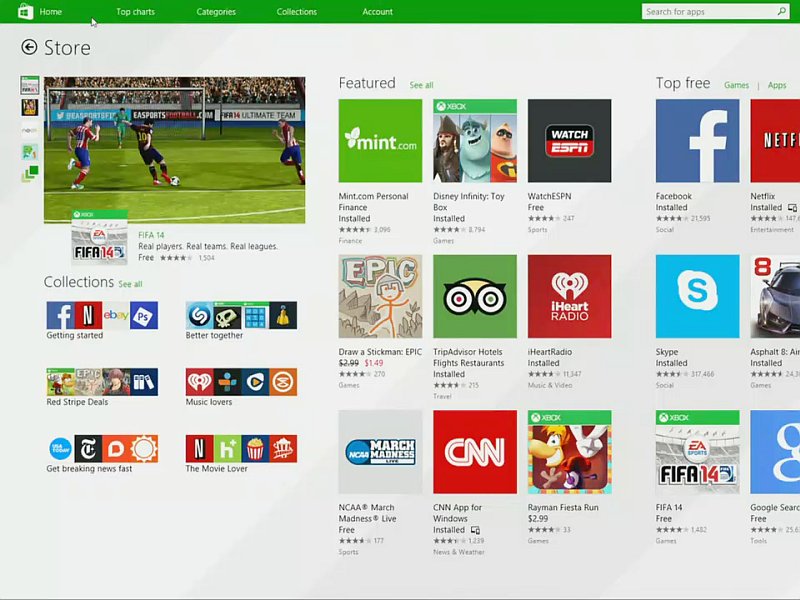
Task: Click the "Get breaking news fast" label
Action: pos(89,469)
